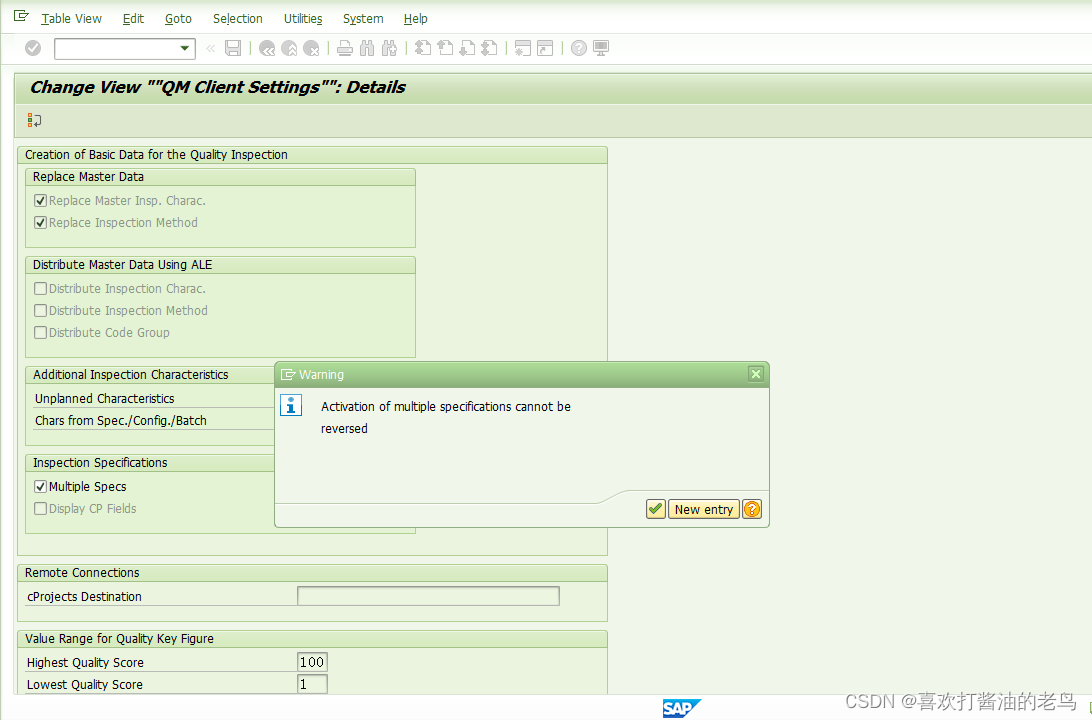1092x720 pixels.
Task: Click the Back navigation icon
Action: tap(267, 47)
